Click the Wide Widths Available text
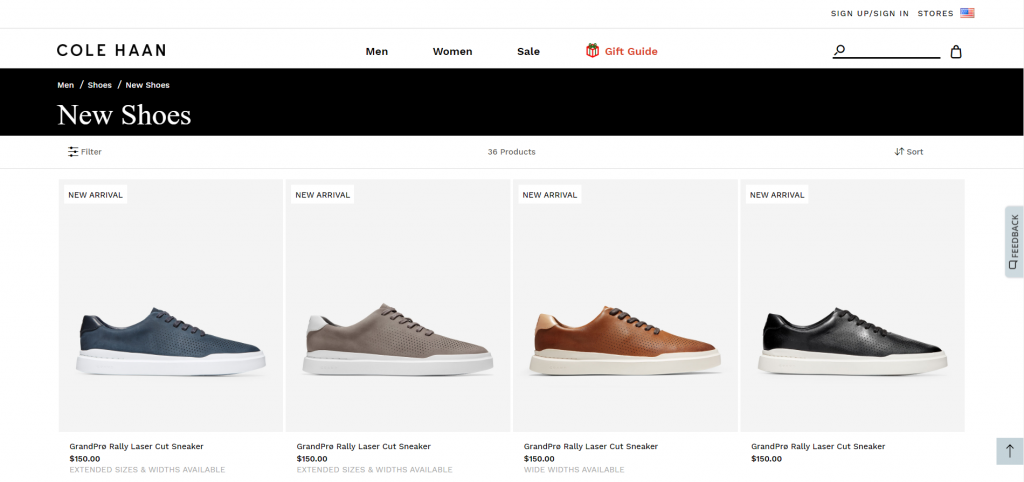The width and height of the screenshot is (1024, 482). (574, 470)
